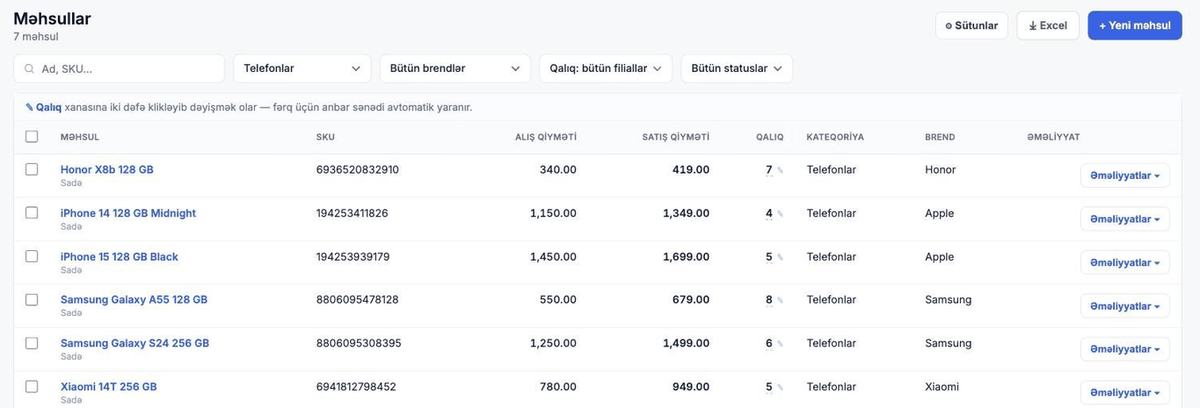This screenshot has width=1200, height=408.
Task: Tick the Xiaomi 14T 256 GB checkbox
Action: [31, 387]
